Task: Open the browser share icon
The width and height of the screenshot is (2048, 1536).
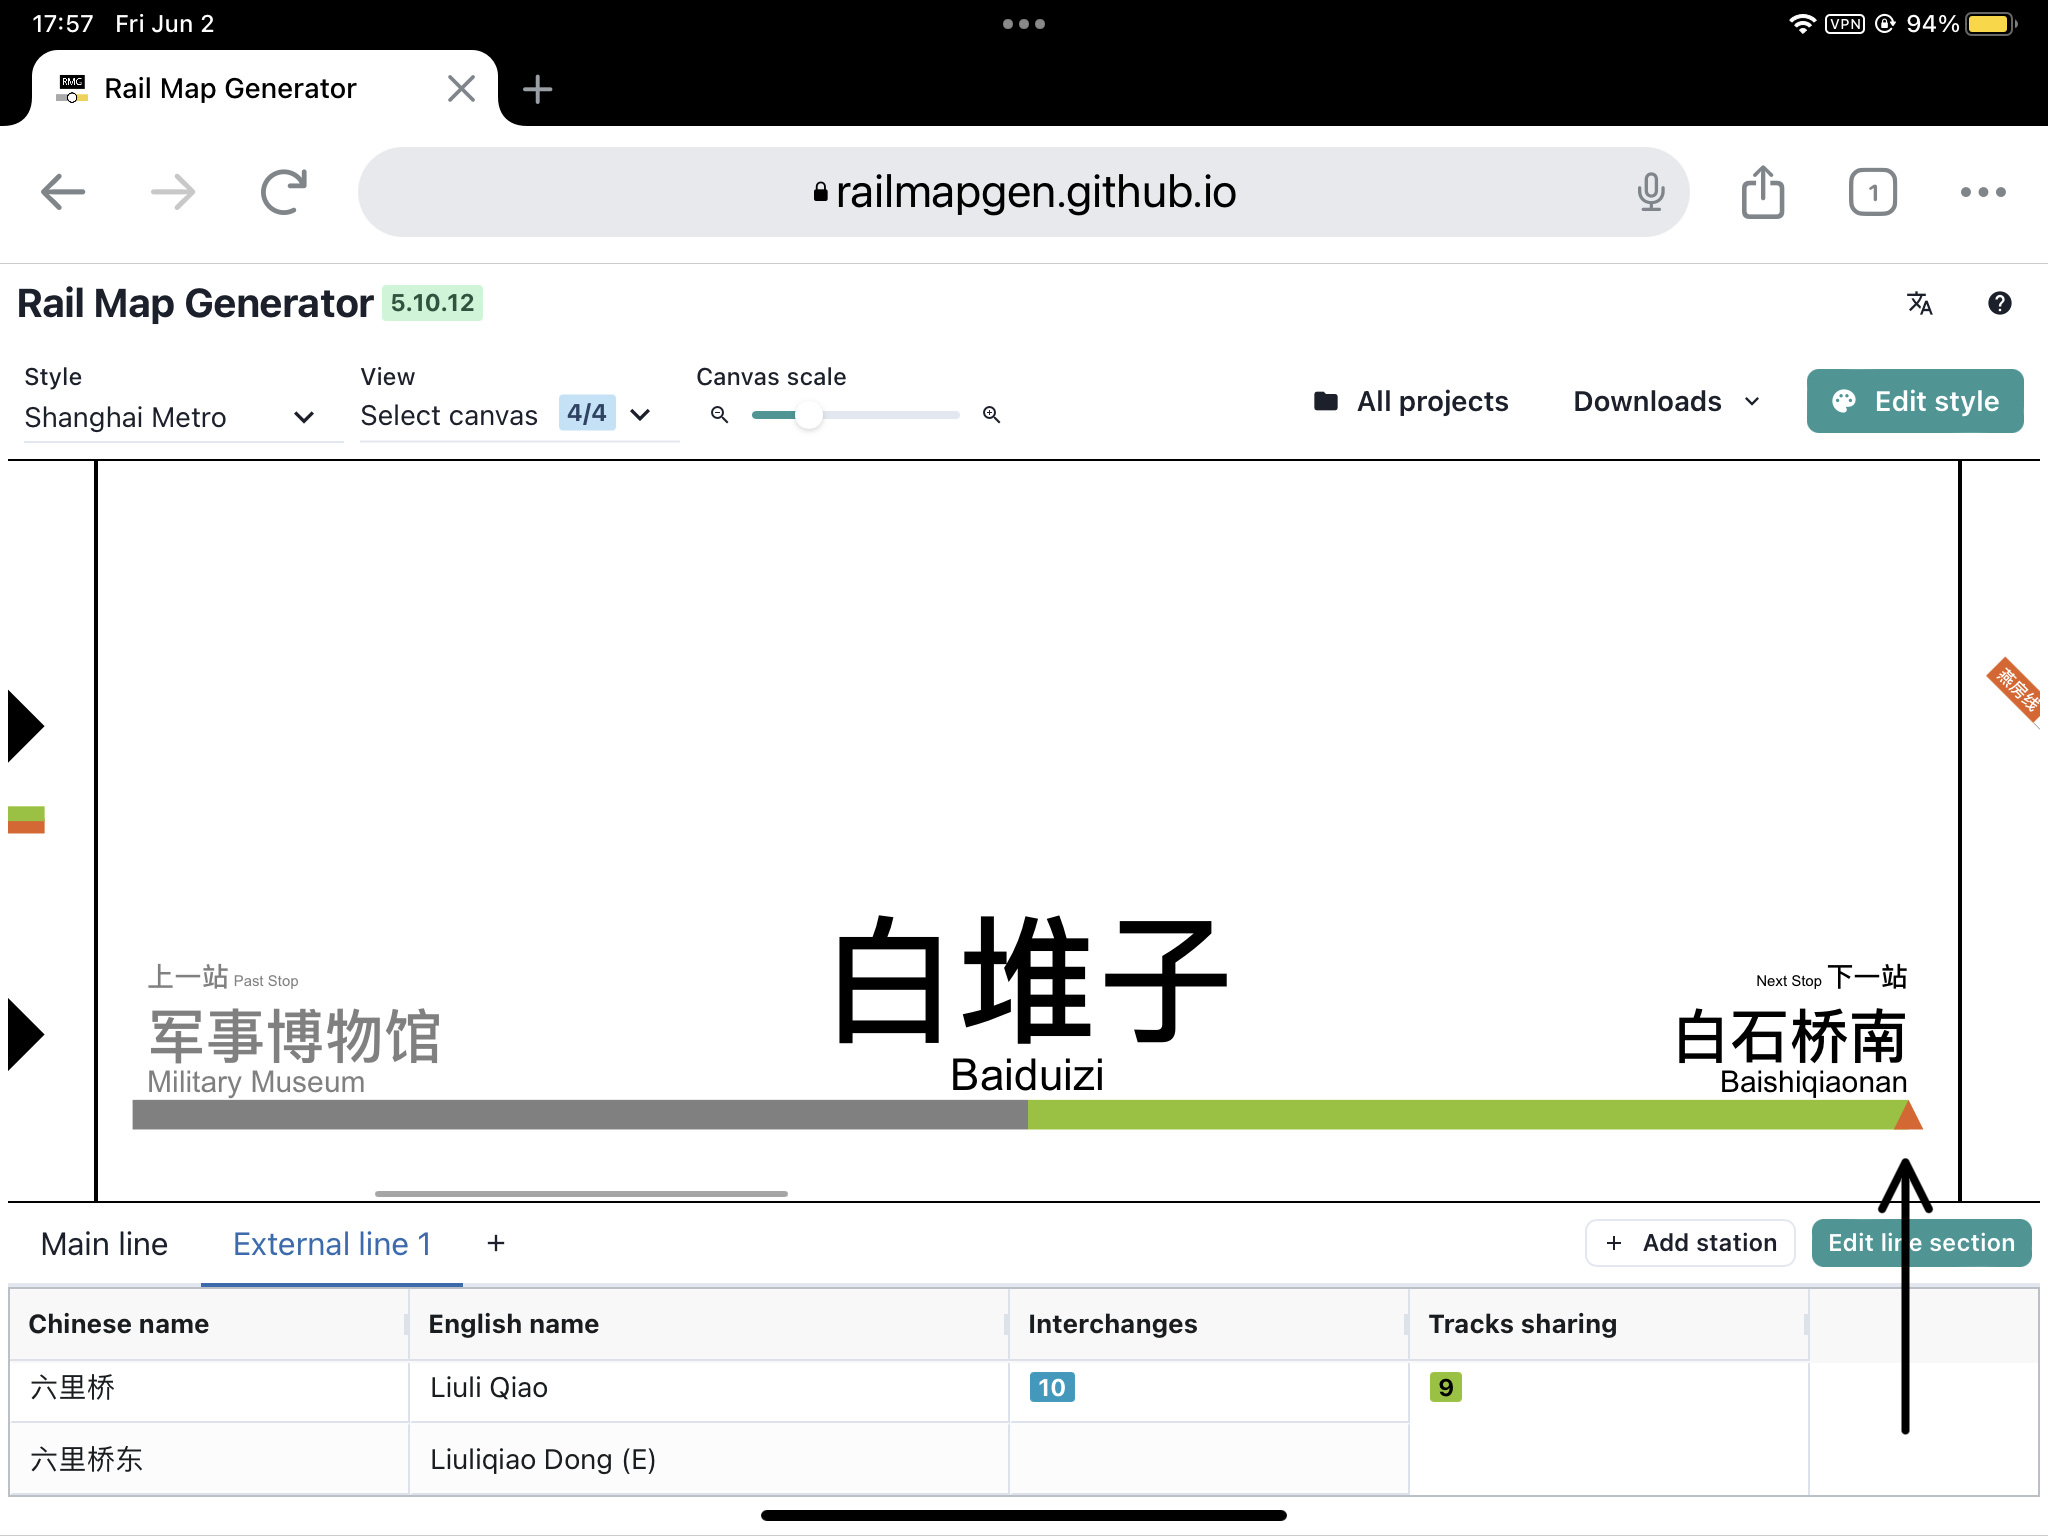Action: point(1763,191)
